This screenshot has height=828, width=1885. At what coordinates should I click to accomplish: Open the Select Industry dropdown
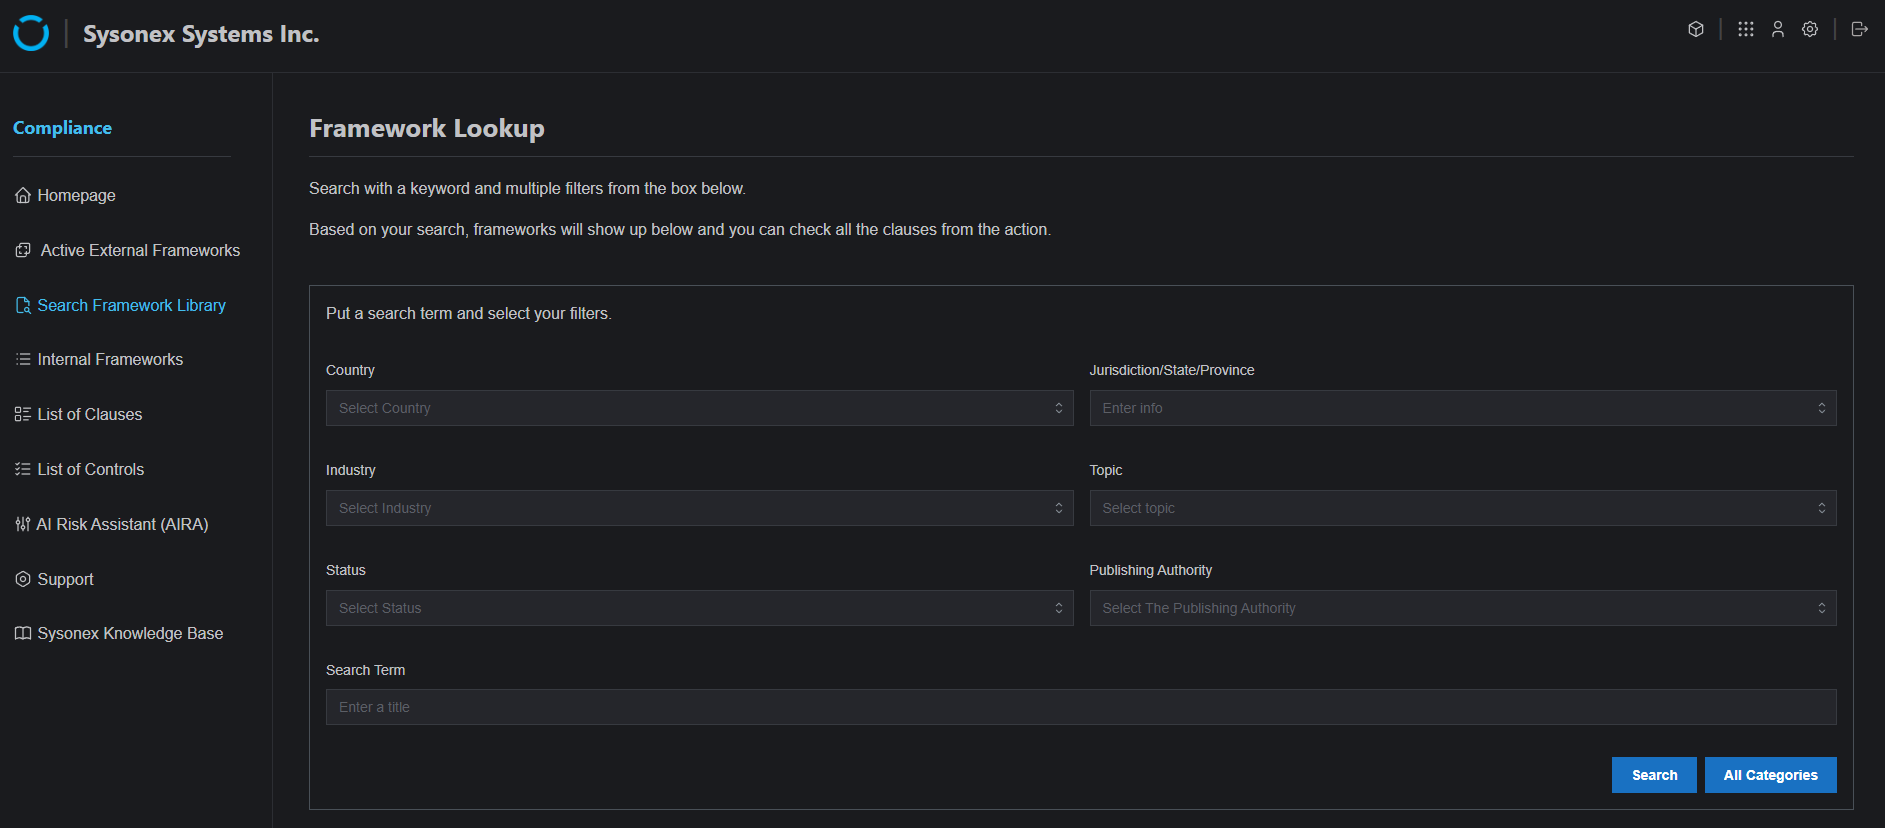pos(699,508)
